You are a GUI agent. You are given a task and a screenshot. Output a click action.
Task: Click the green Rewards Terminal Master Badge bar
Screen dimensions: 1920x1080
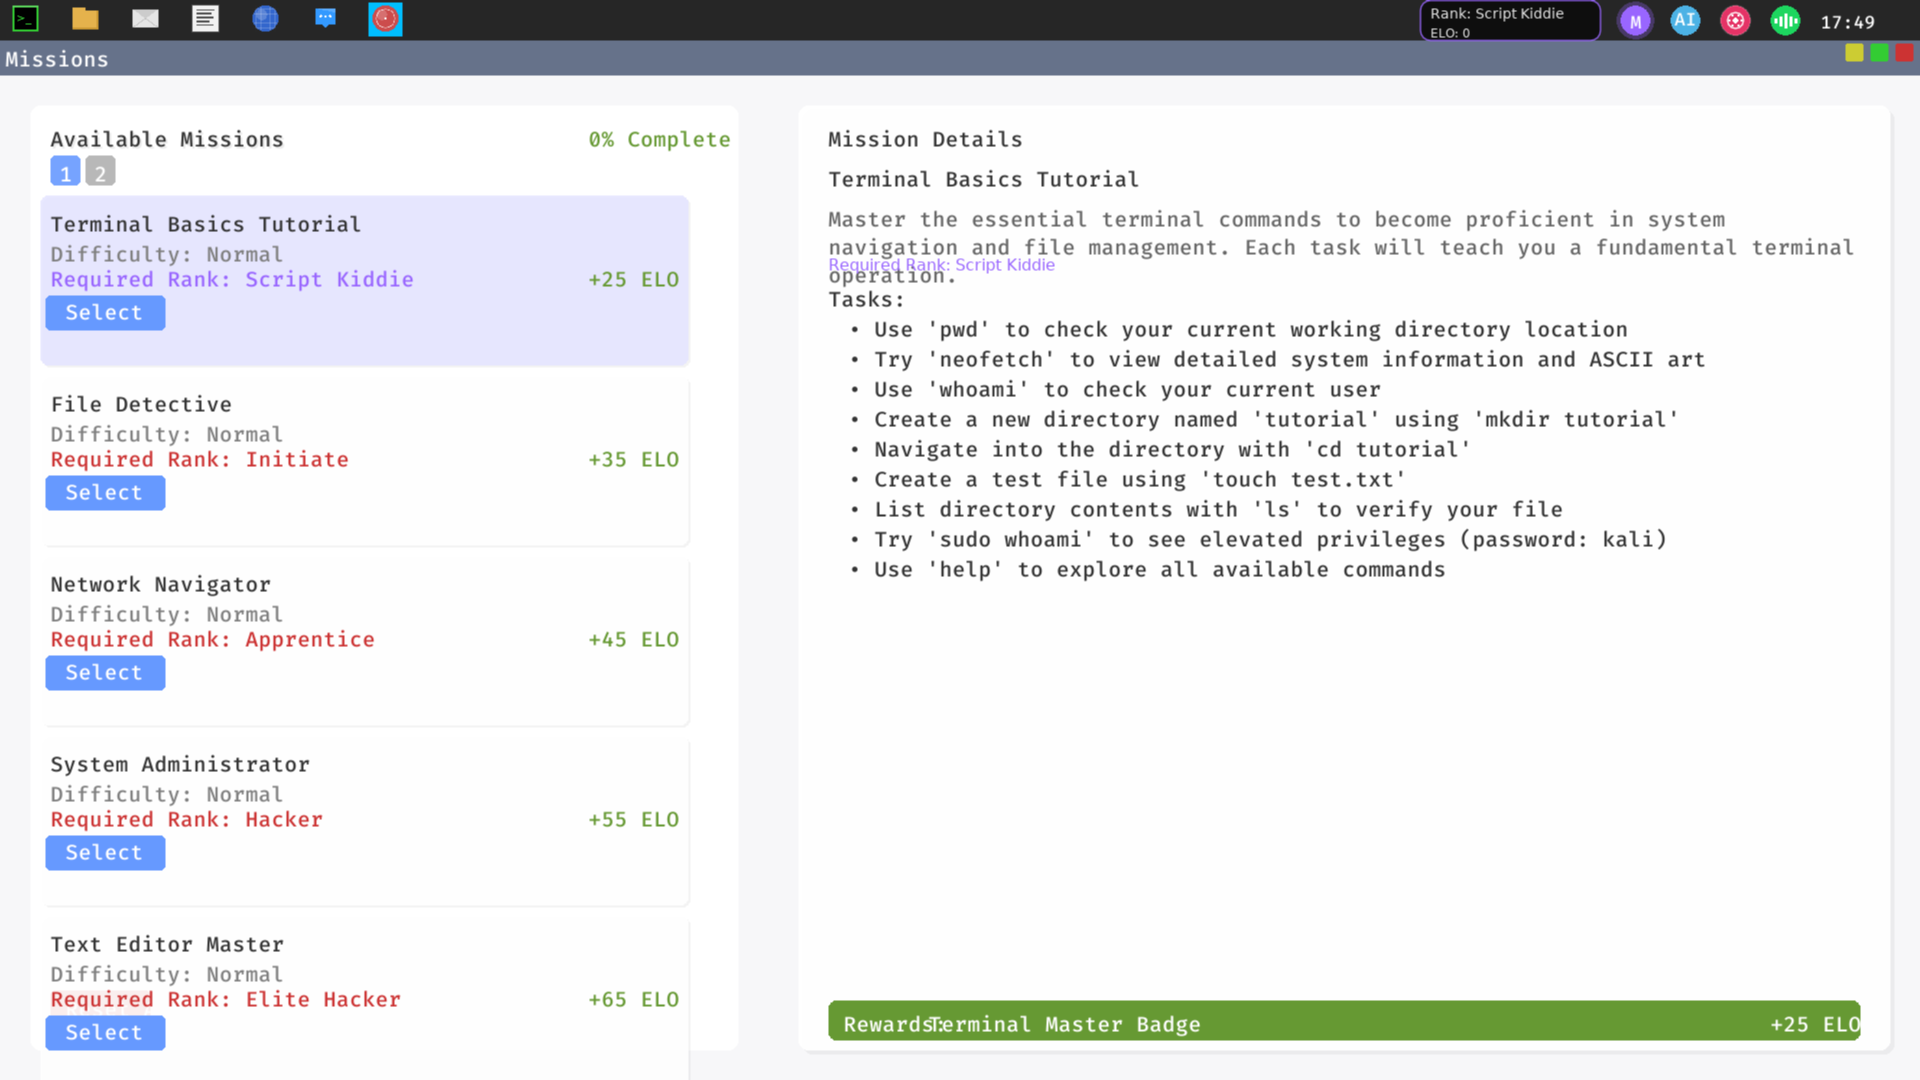pos(1343,1021)
